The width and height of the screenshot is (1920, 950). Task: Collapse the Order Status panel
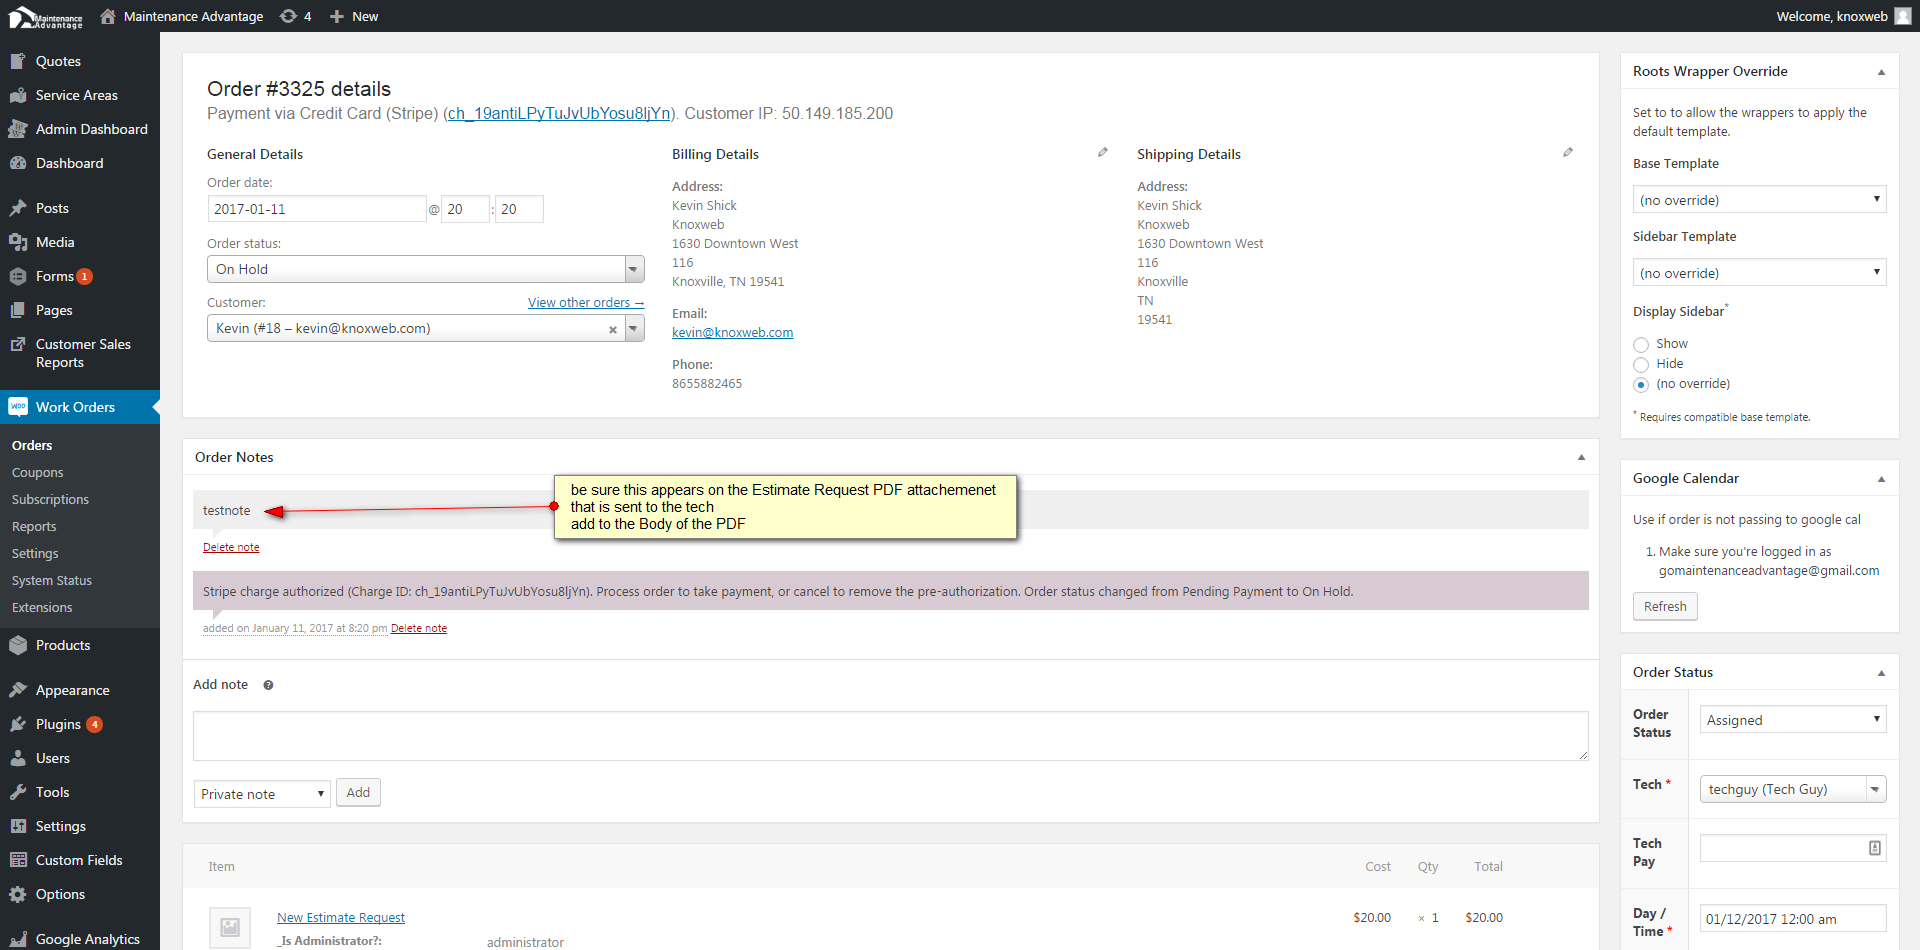[1881, 673]
